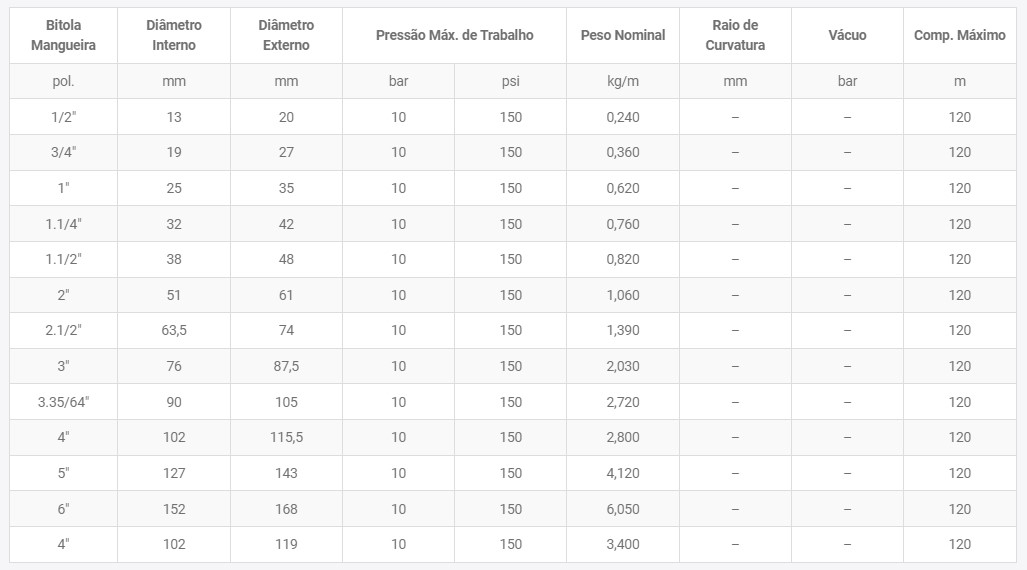
Task: Click the 63,5 internal diameter value
Action: (174, 330)
